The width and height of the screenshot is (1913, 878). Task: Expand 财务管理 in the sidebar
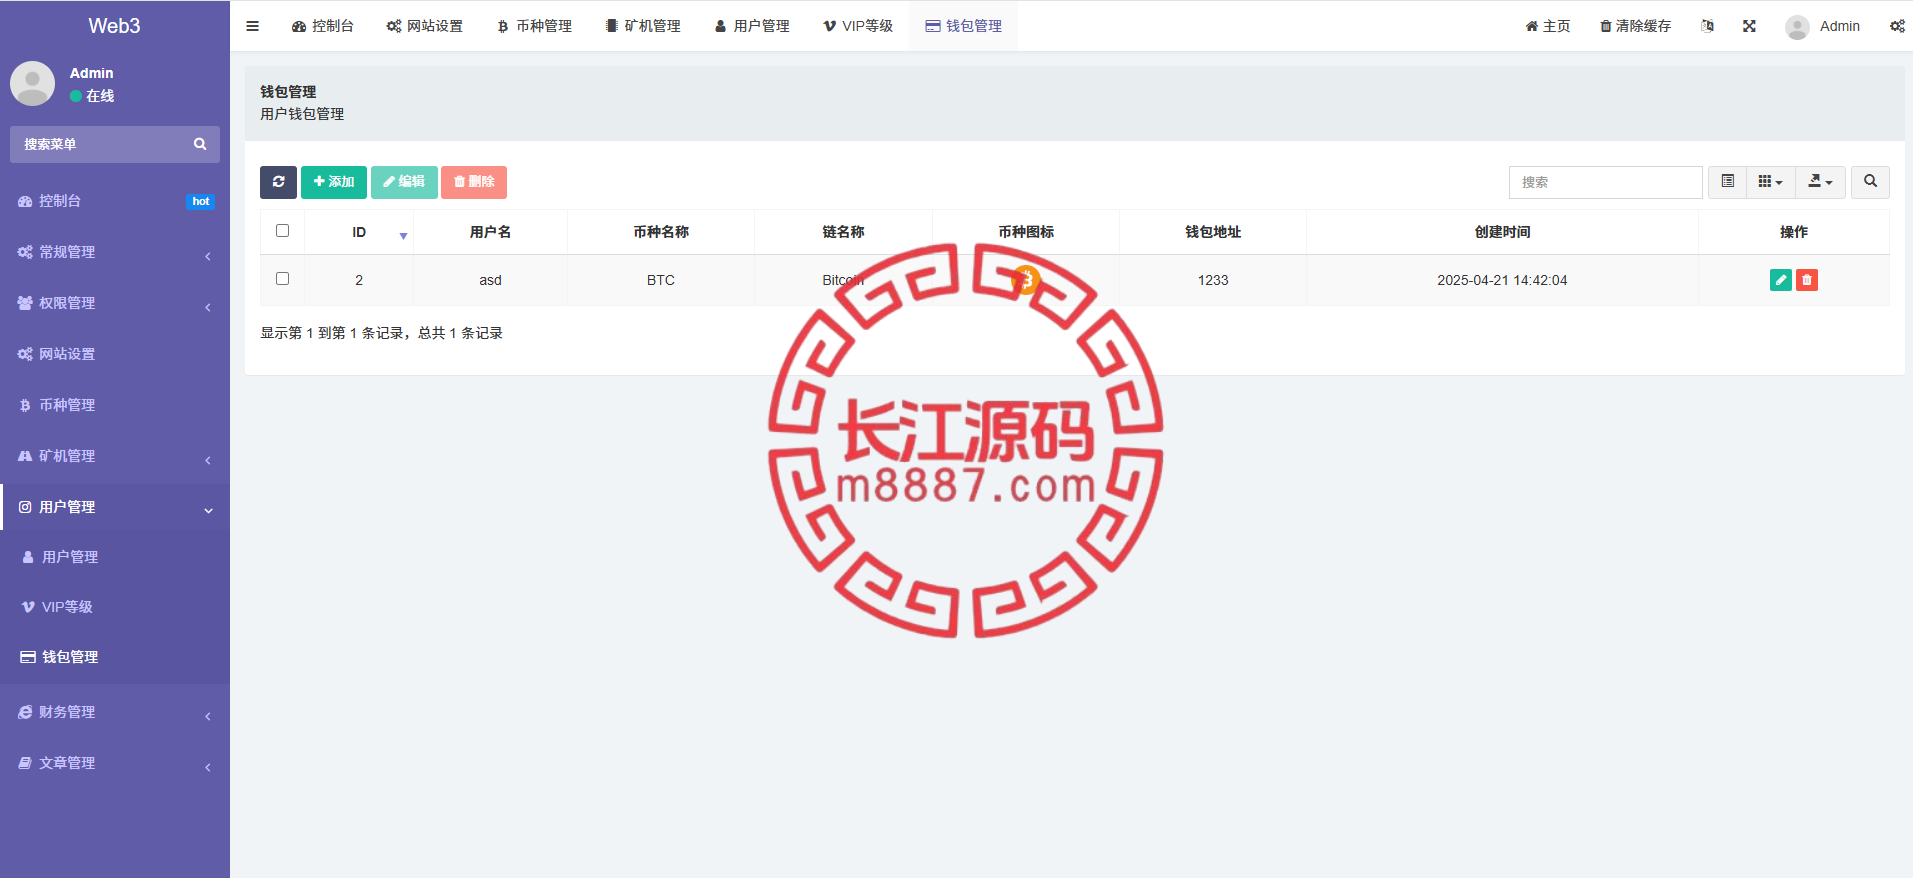pos(115,712)
